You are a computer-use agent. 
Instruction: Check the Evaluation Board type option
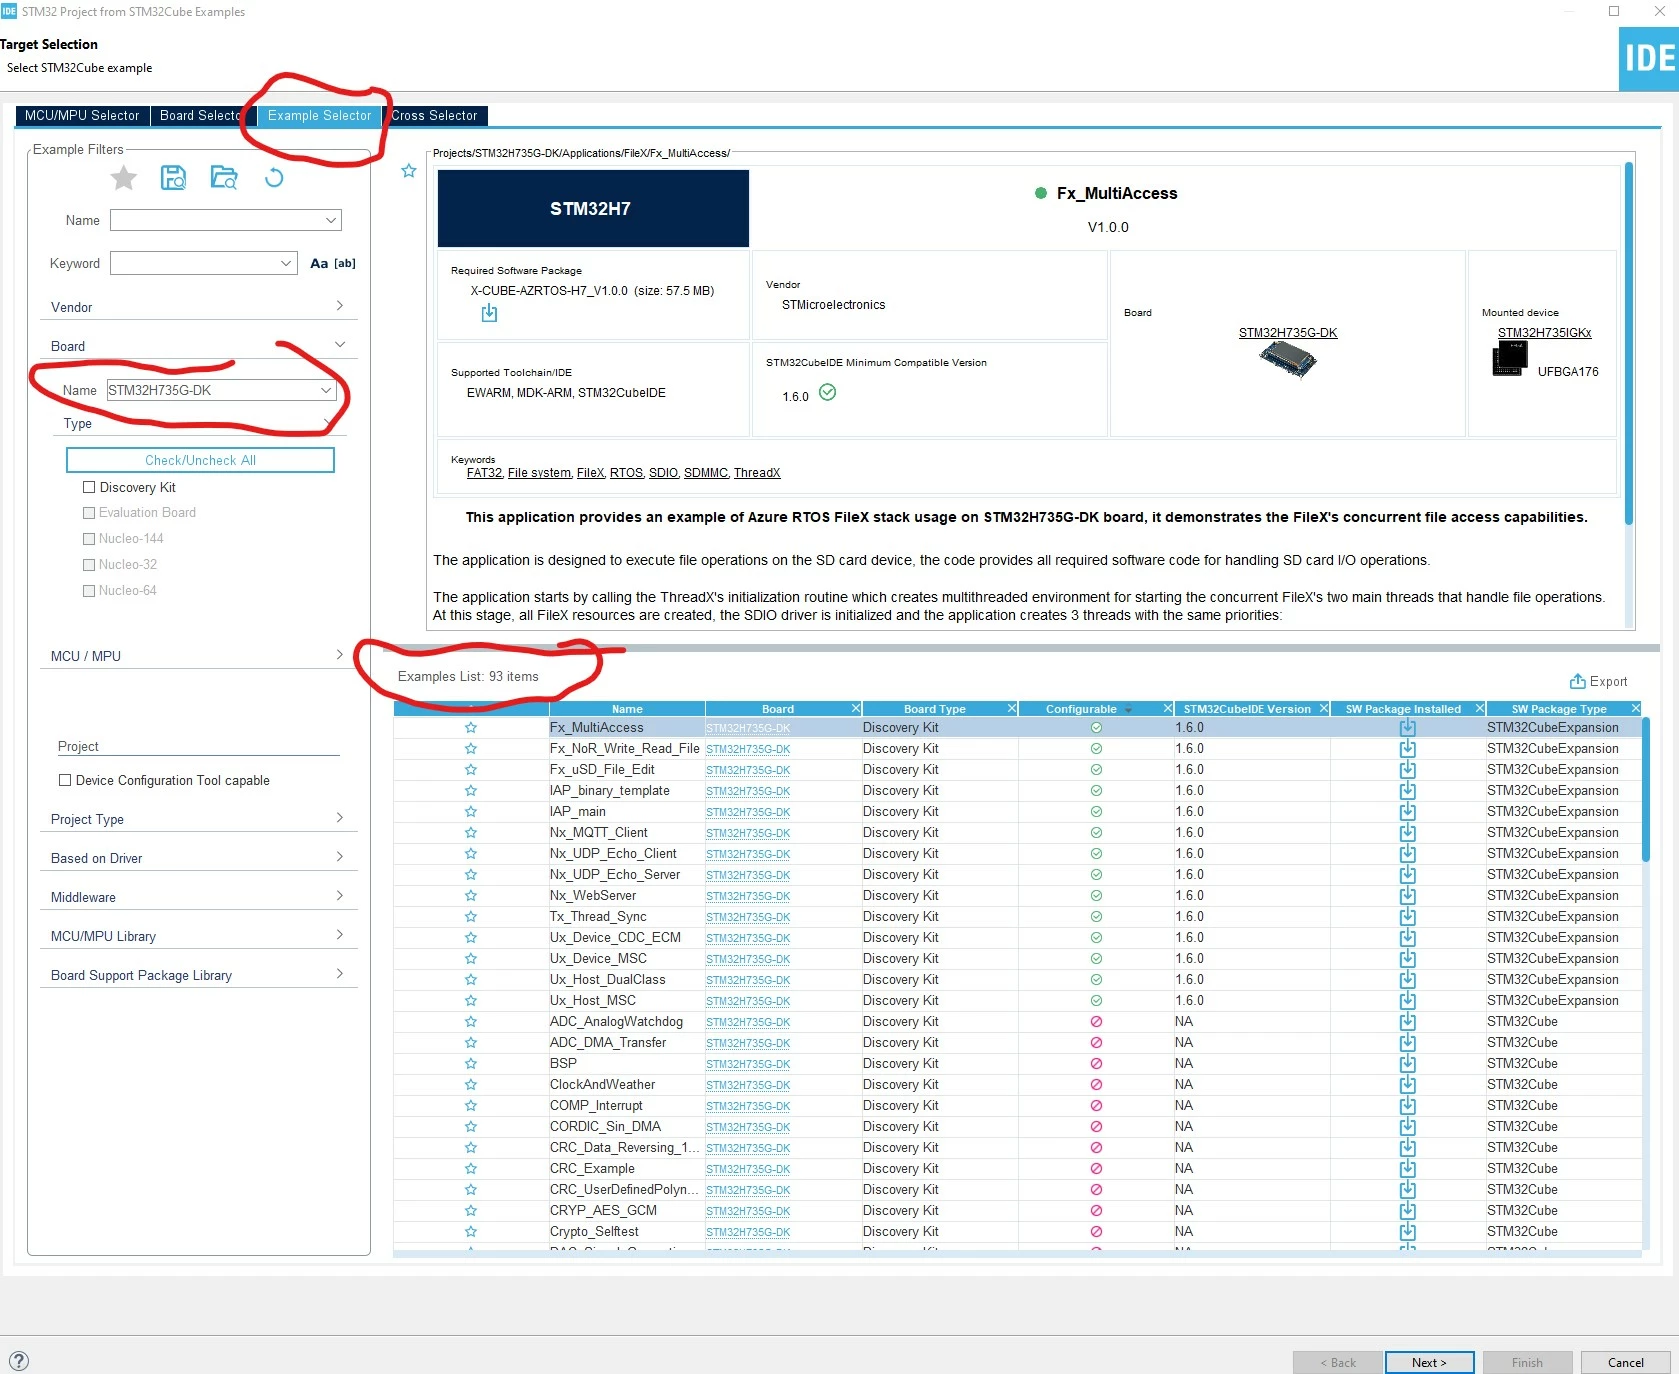coord(89,513)
